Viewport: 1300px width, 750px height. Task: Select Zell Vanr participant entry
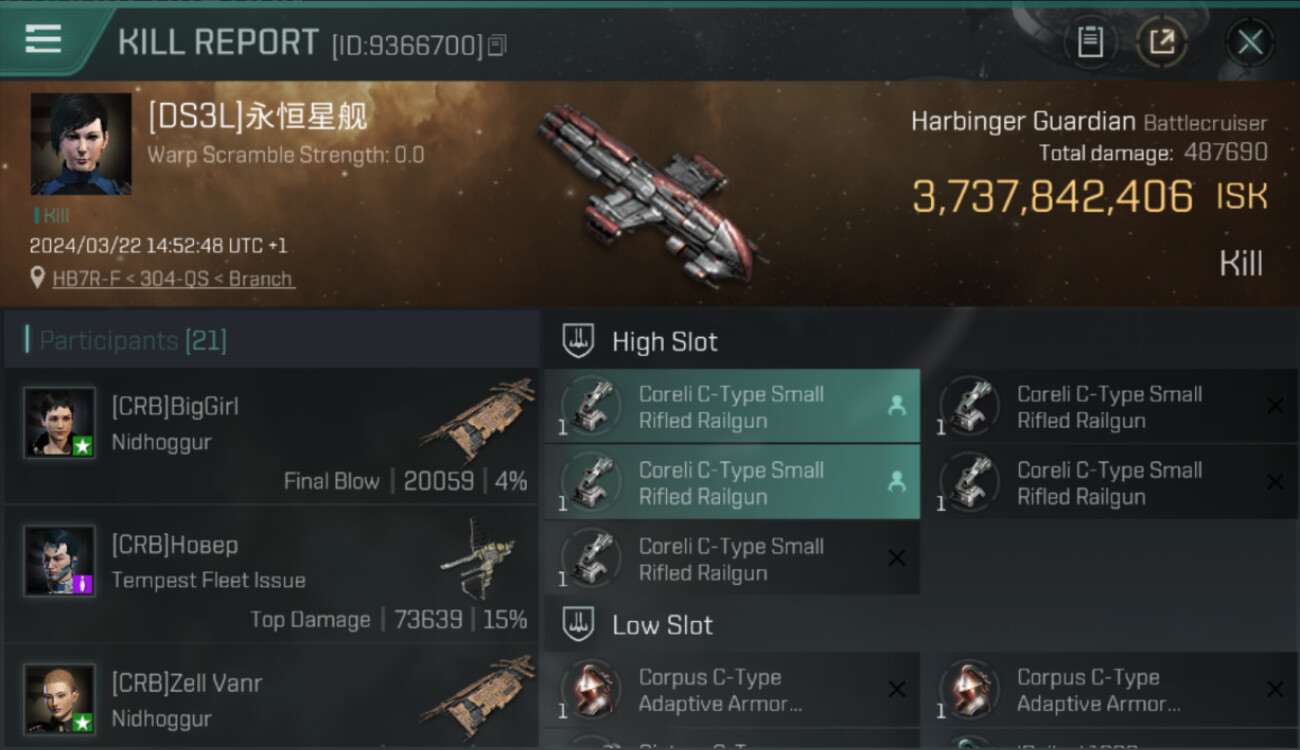pos(270,699)
